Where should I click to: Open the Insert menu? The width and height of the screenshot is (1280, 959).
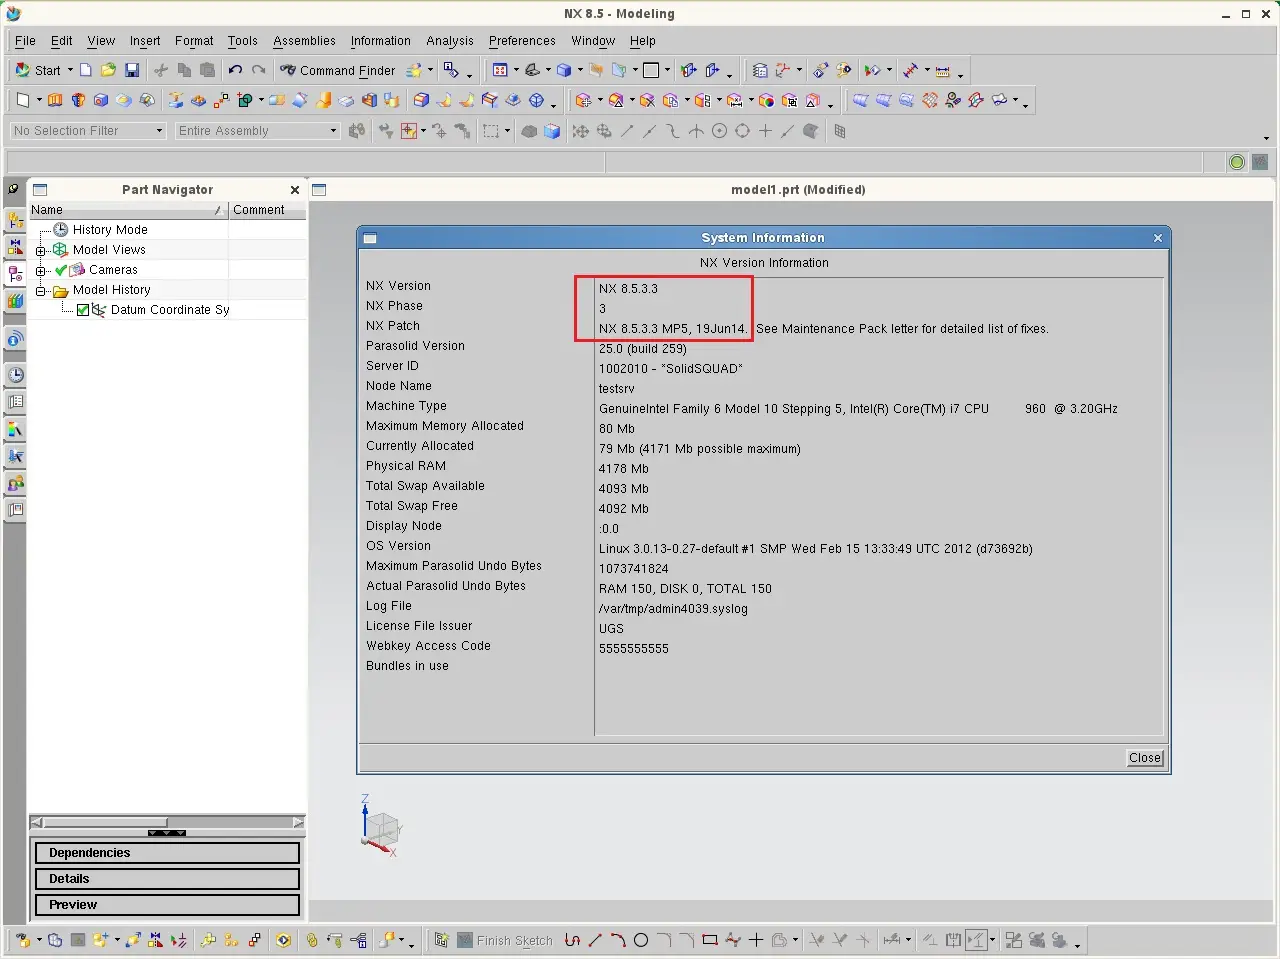[x=145, y=41]
